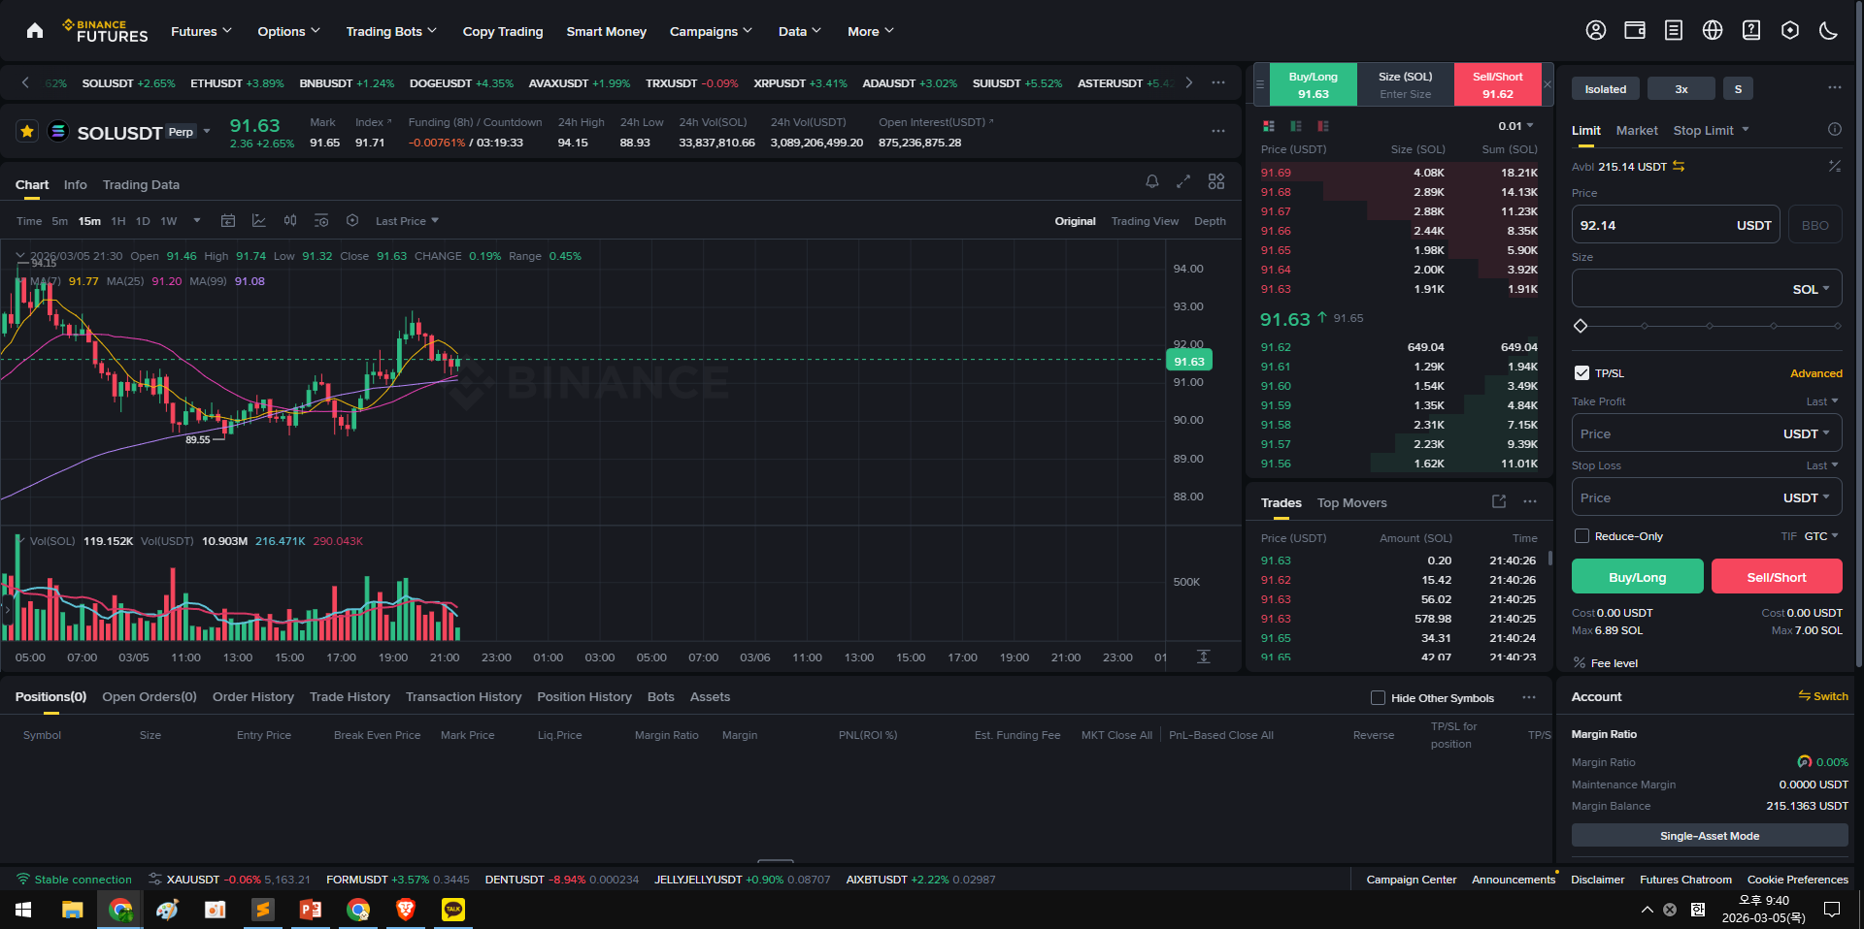This screenshot has width=1864, height=929.
Task: Open the language globe icon
Action: coord(1713,30)
